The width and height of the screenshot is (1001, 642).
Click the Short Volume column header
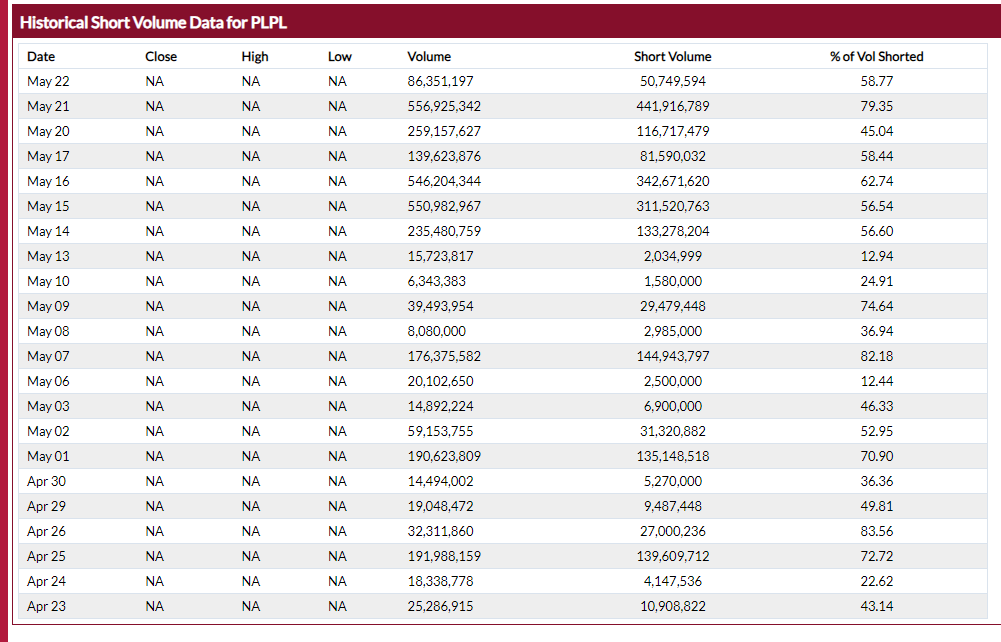click(672, 56)
